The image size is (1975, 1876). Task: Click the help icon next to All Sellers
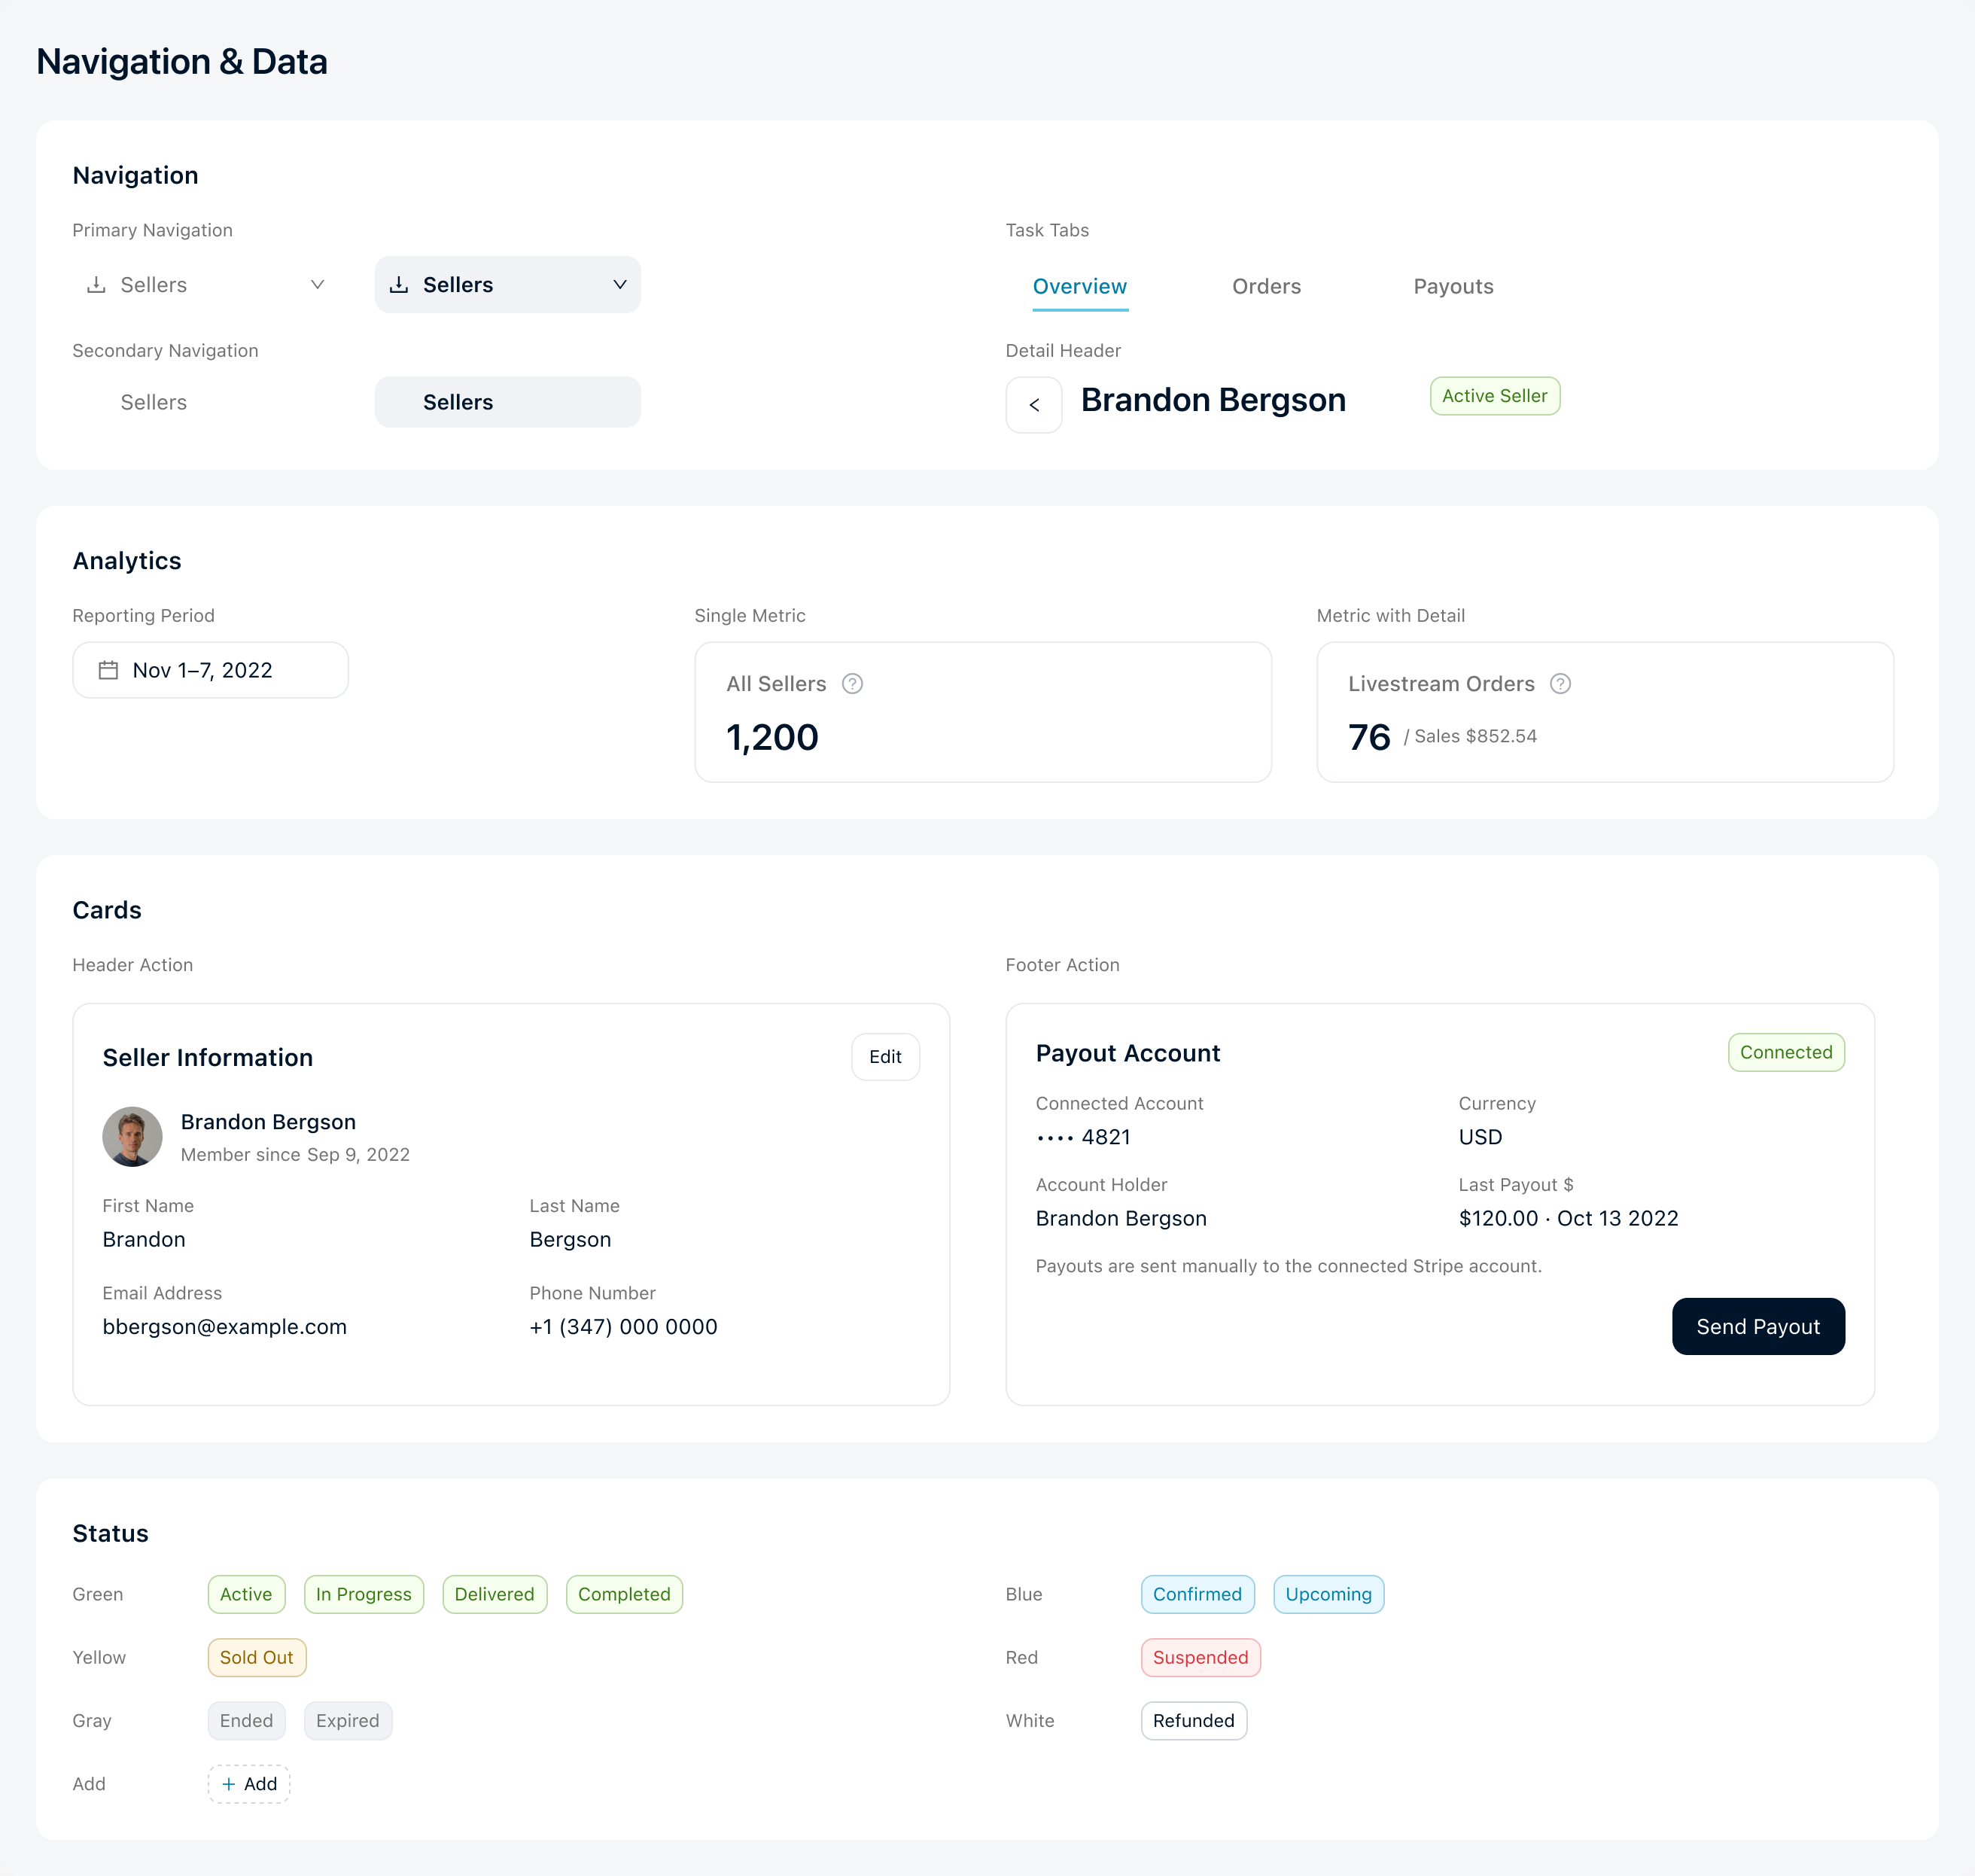tap(852, 684)
